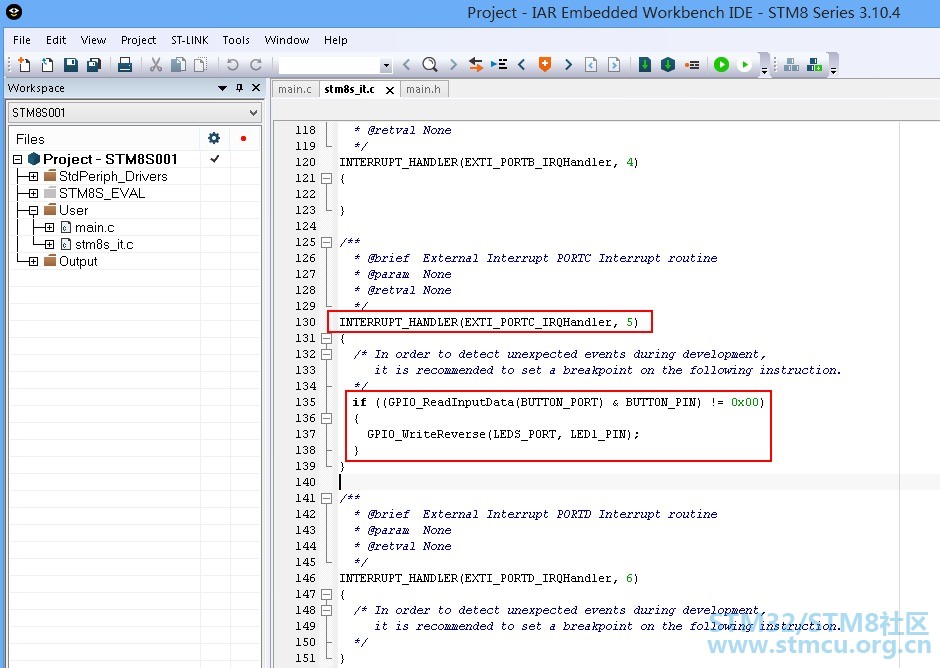Open the STM8S001 configuration dropdown

tap(254, 113)
